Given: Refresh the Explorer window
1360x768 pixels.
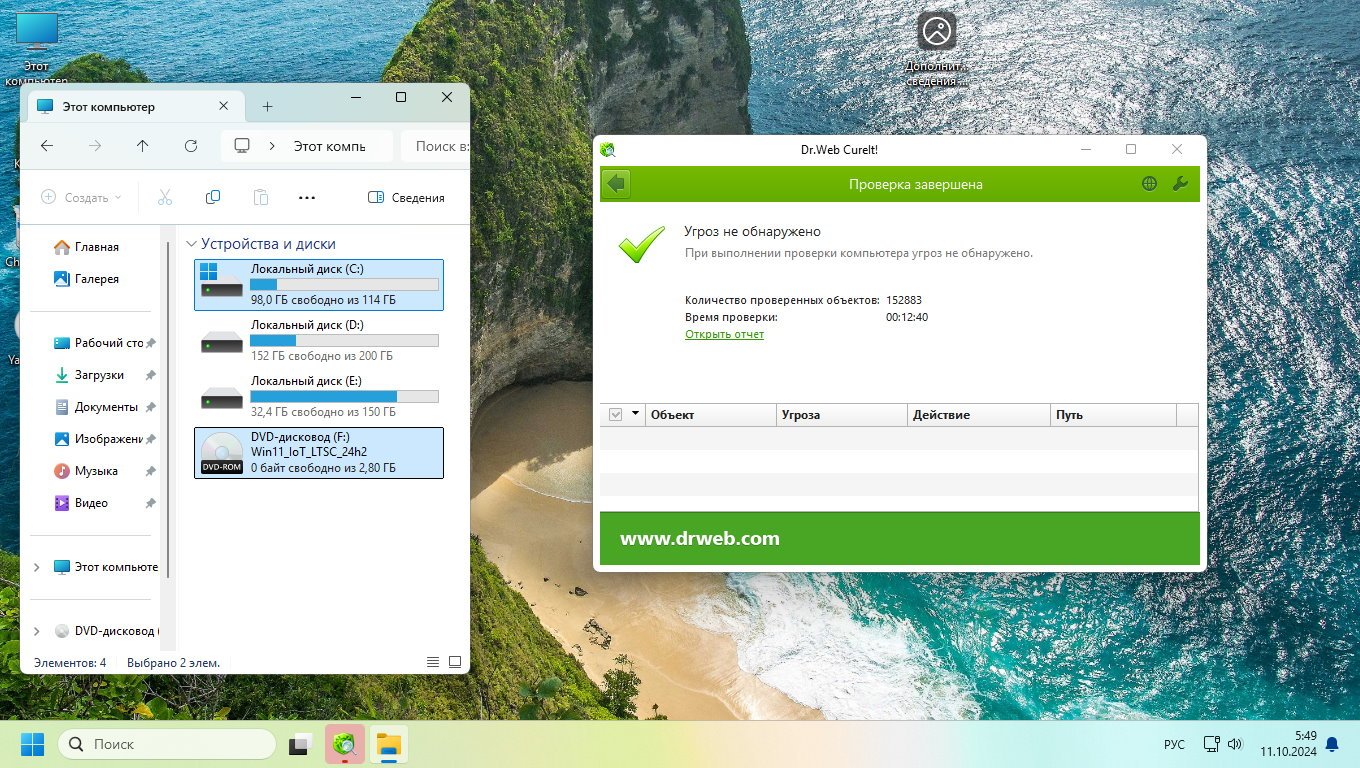Looking at the screenshot, I should [191, 146].
